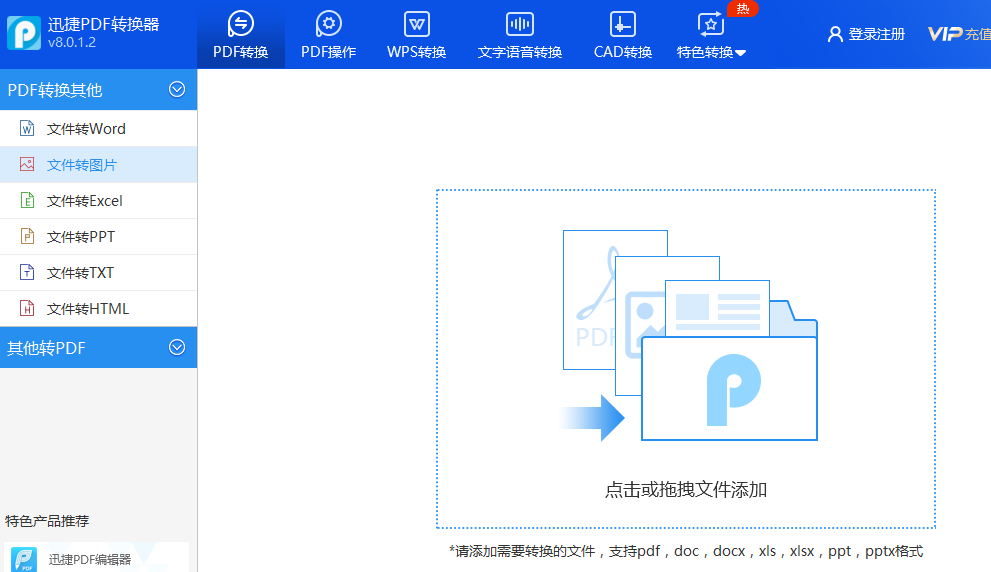
Task: Select 文件转图片 in the sidebar
Action: pyautogui.click(x=99, y=164)
